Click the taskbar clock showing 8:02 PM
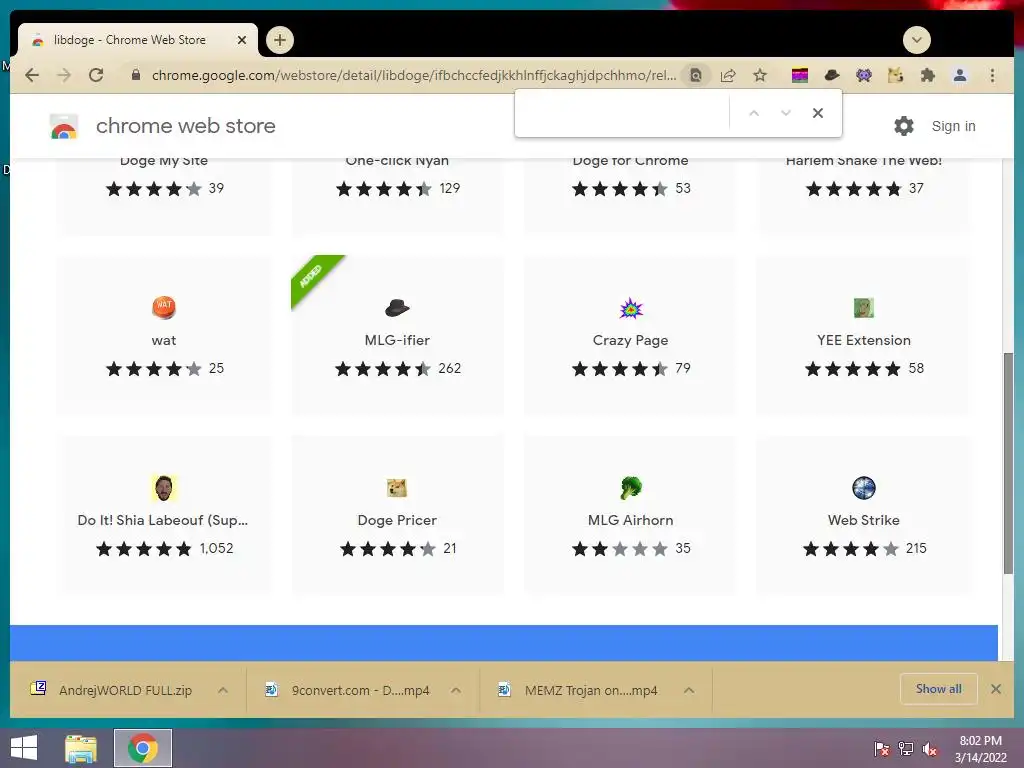 (981, 749)
